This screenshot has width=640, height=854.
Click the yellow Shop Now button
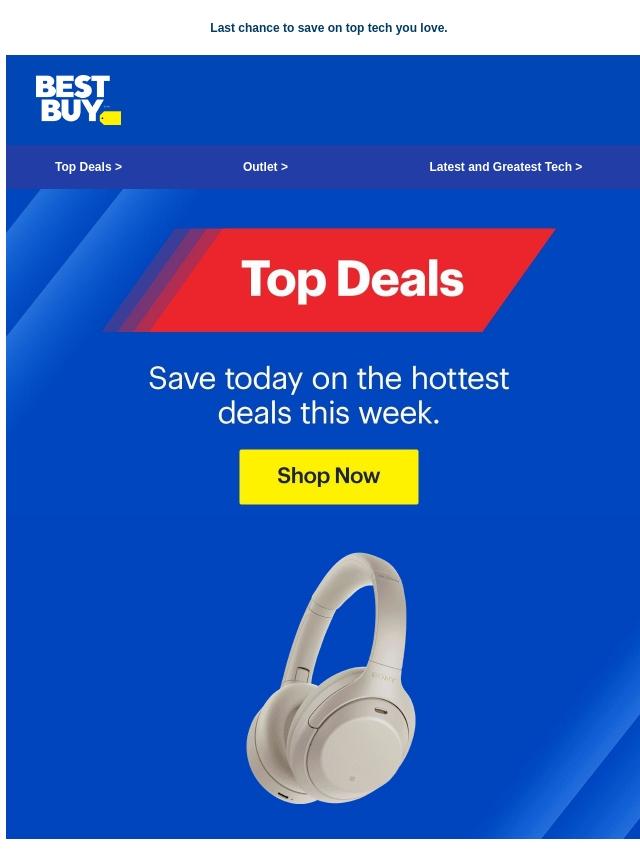click(x=329, y=477)
